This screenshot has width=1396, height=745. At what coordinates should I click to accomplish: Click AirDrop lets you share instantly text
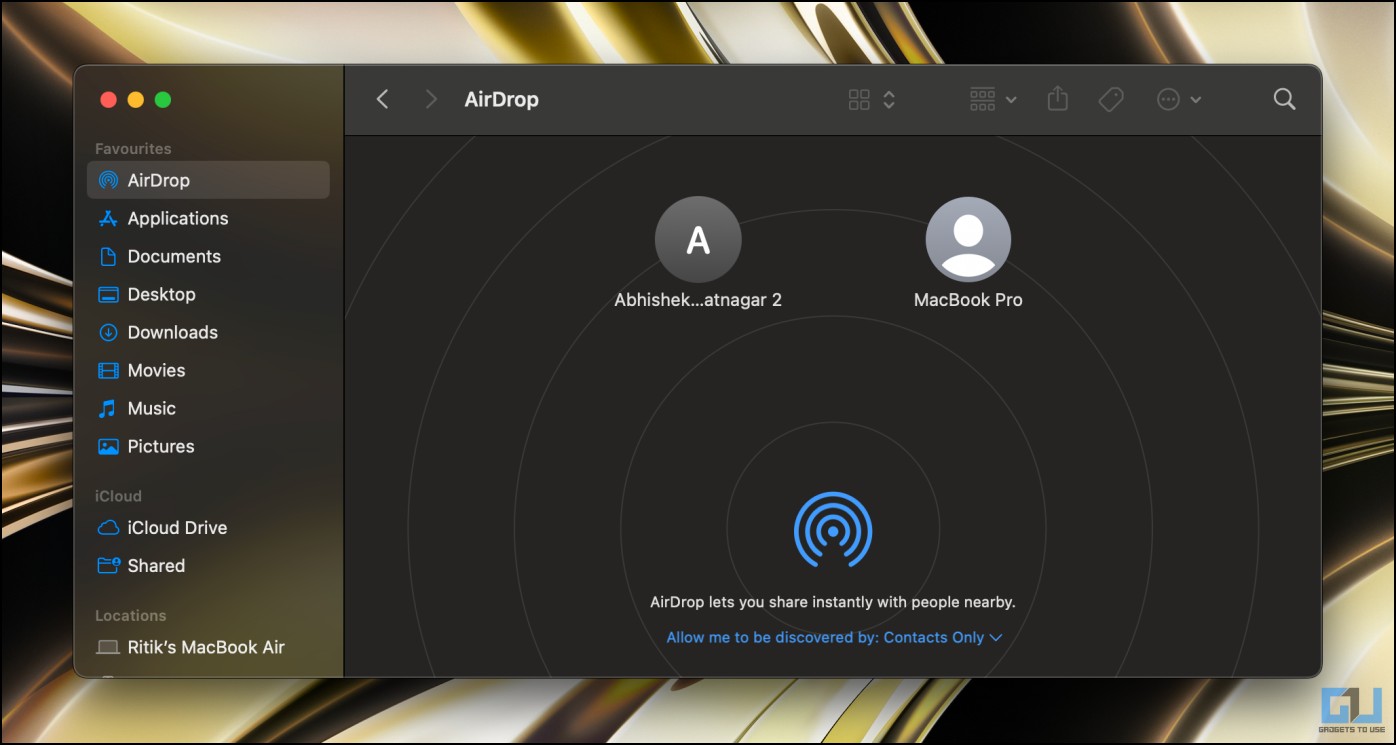pos(833,603)
